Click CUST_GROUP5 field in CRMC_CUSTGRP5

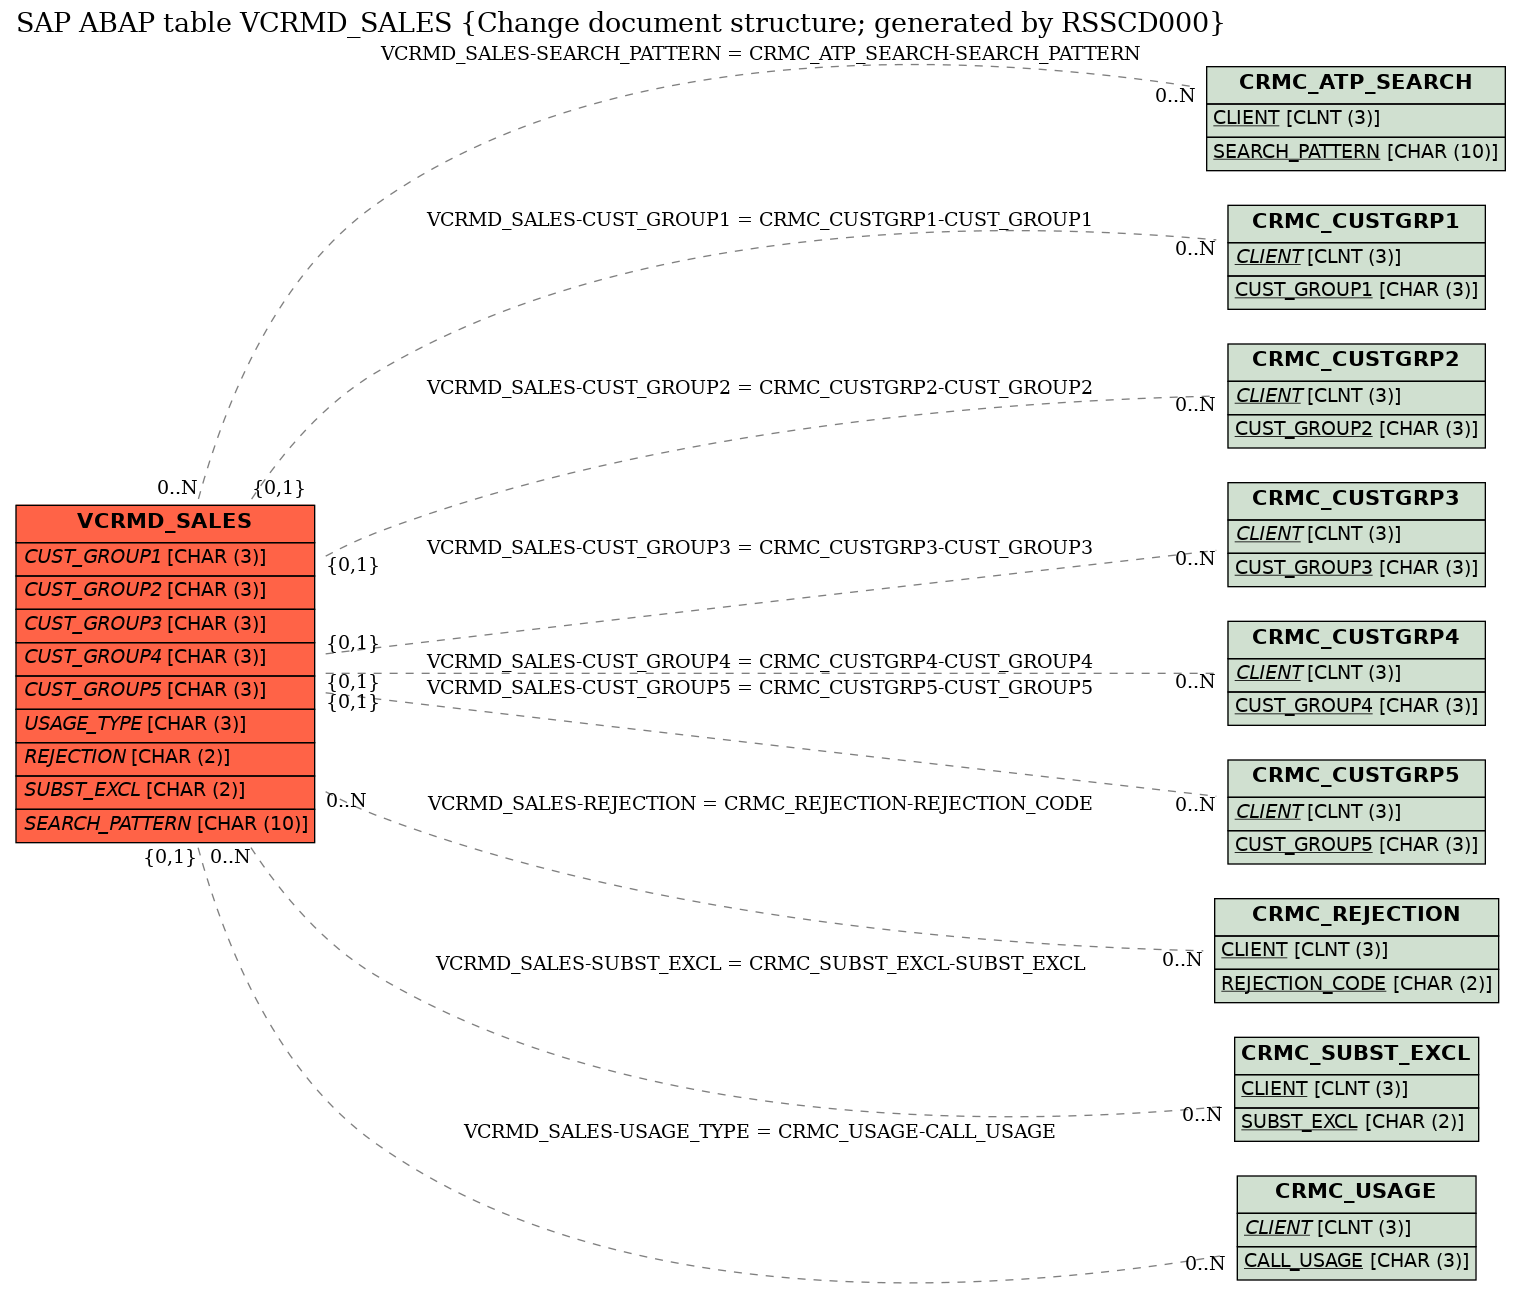click(1356, 845)
